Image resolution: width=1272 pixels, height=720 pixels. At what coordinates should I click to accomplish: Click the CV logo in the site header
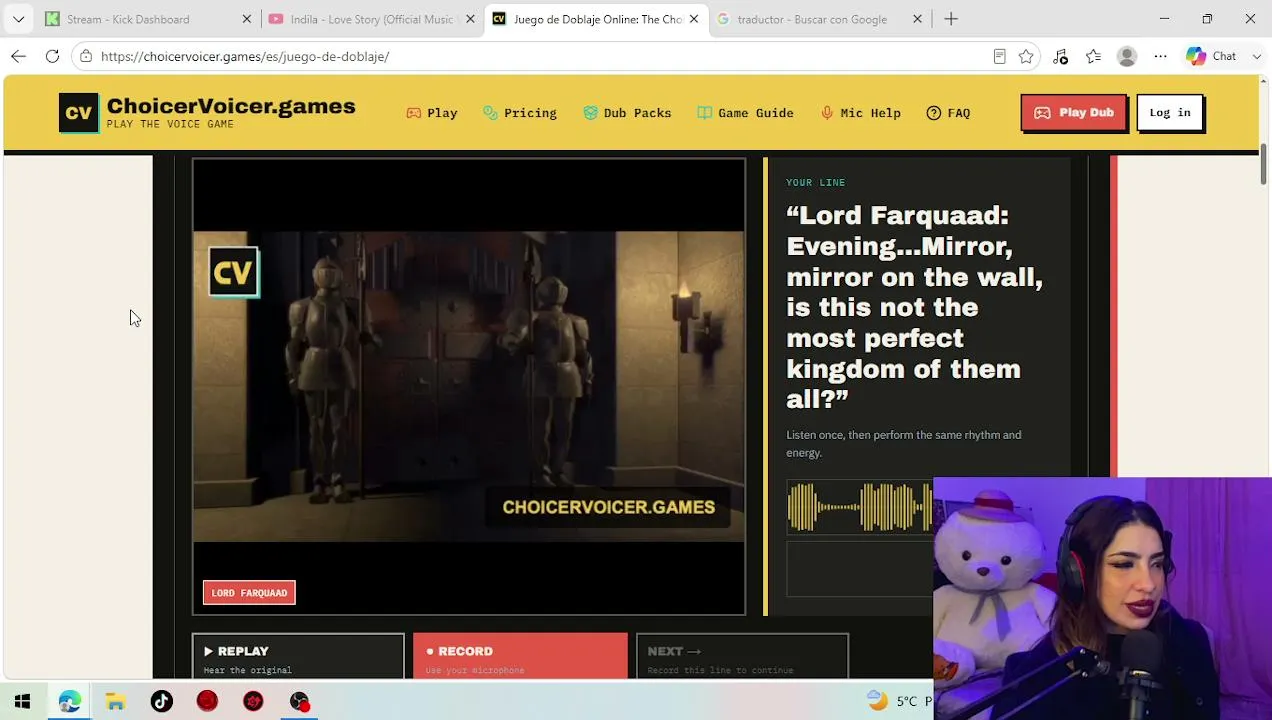coord(79,113)
